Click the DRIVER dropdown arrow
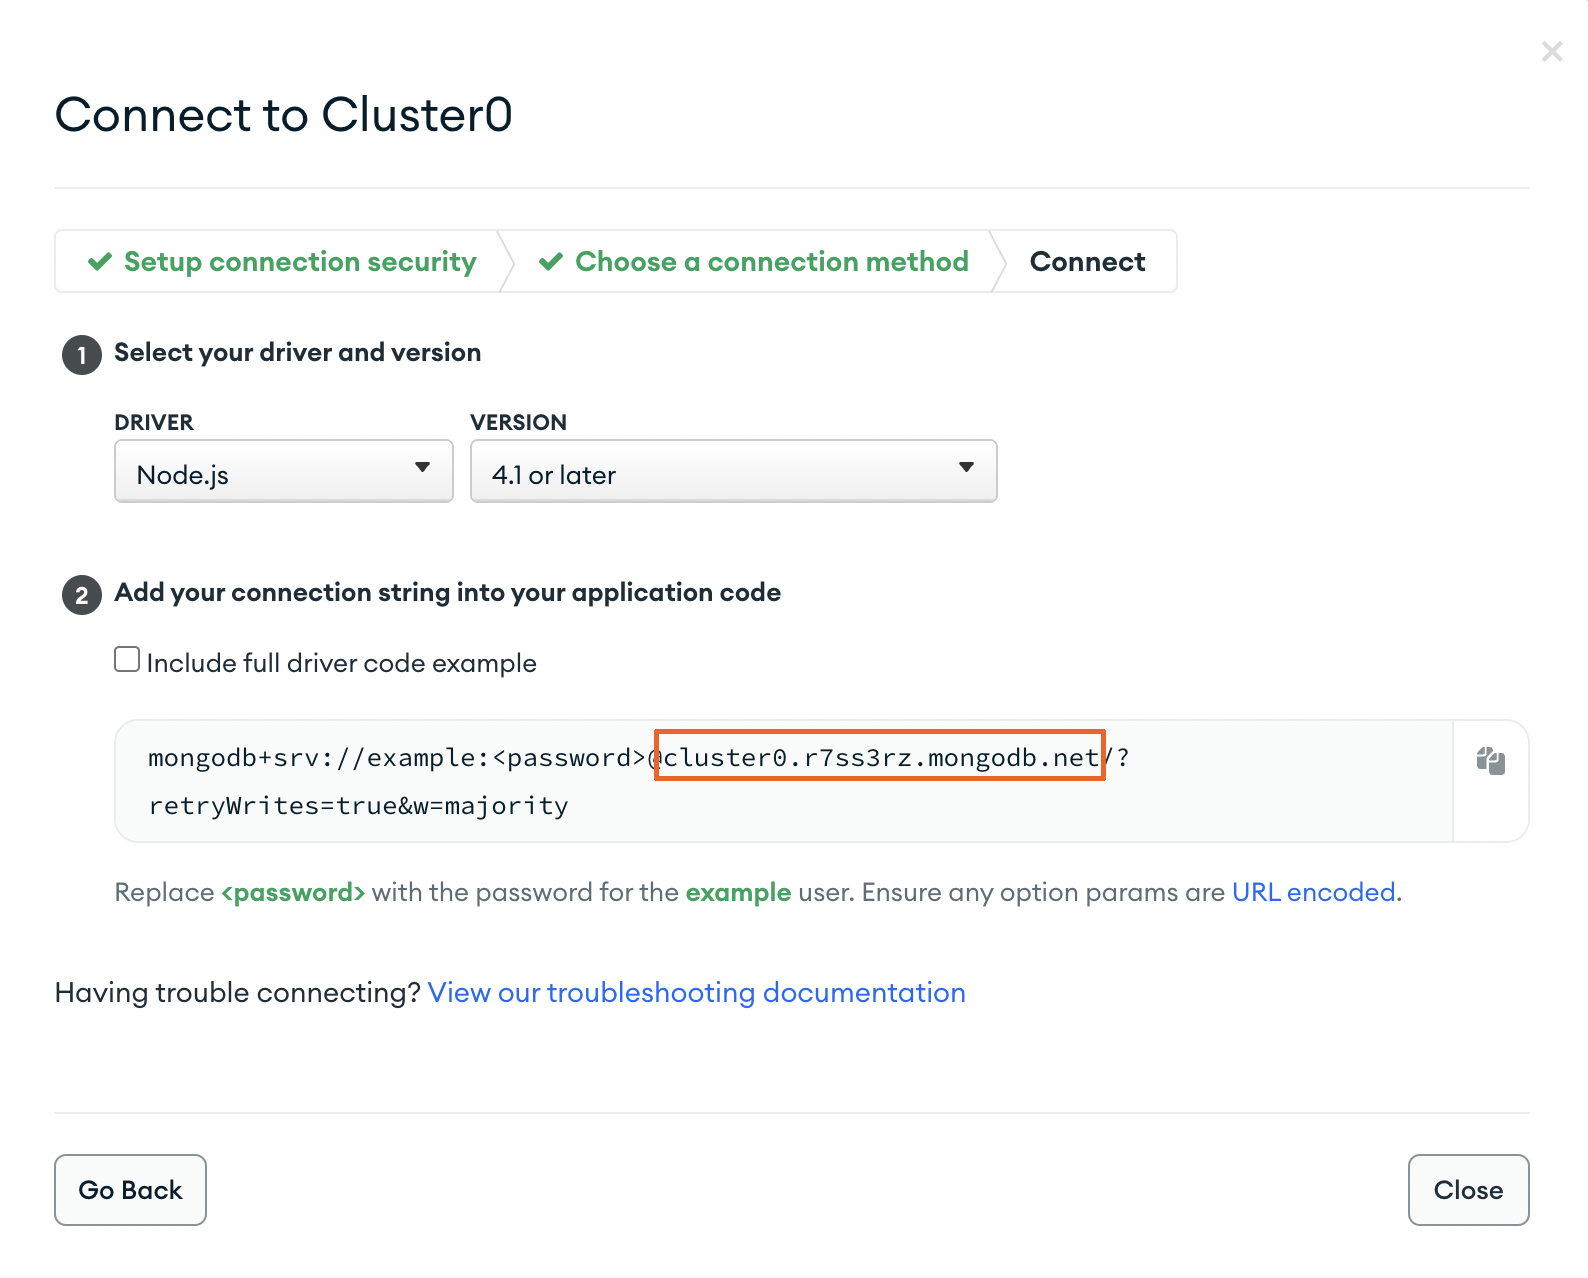This screenshot has height=1278, width=1588. click(423, 468)
